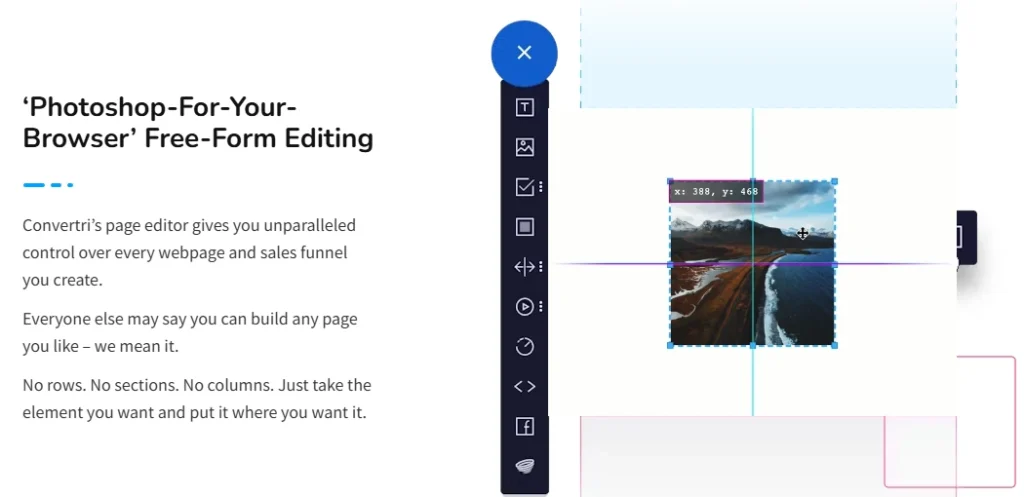This screenshot has width=1024, height=497.
Task: Open more options beside the checkbox form tool
Action: coord(541,187)
